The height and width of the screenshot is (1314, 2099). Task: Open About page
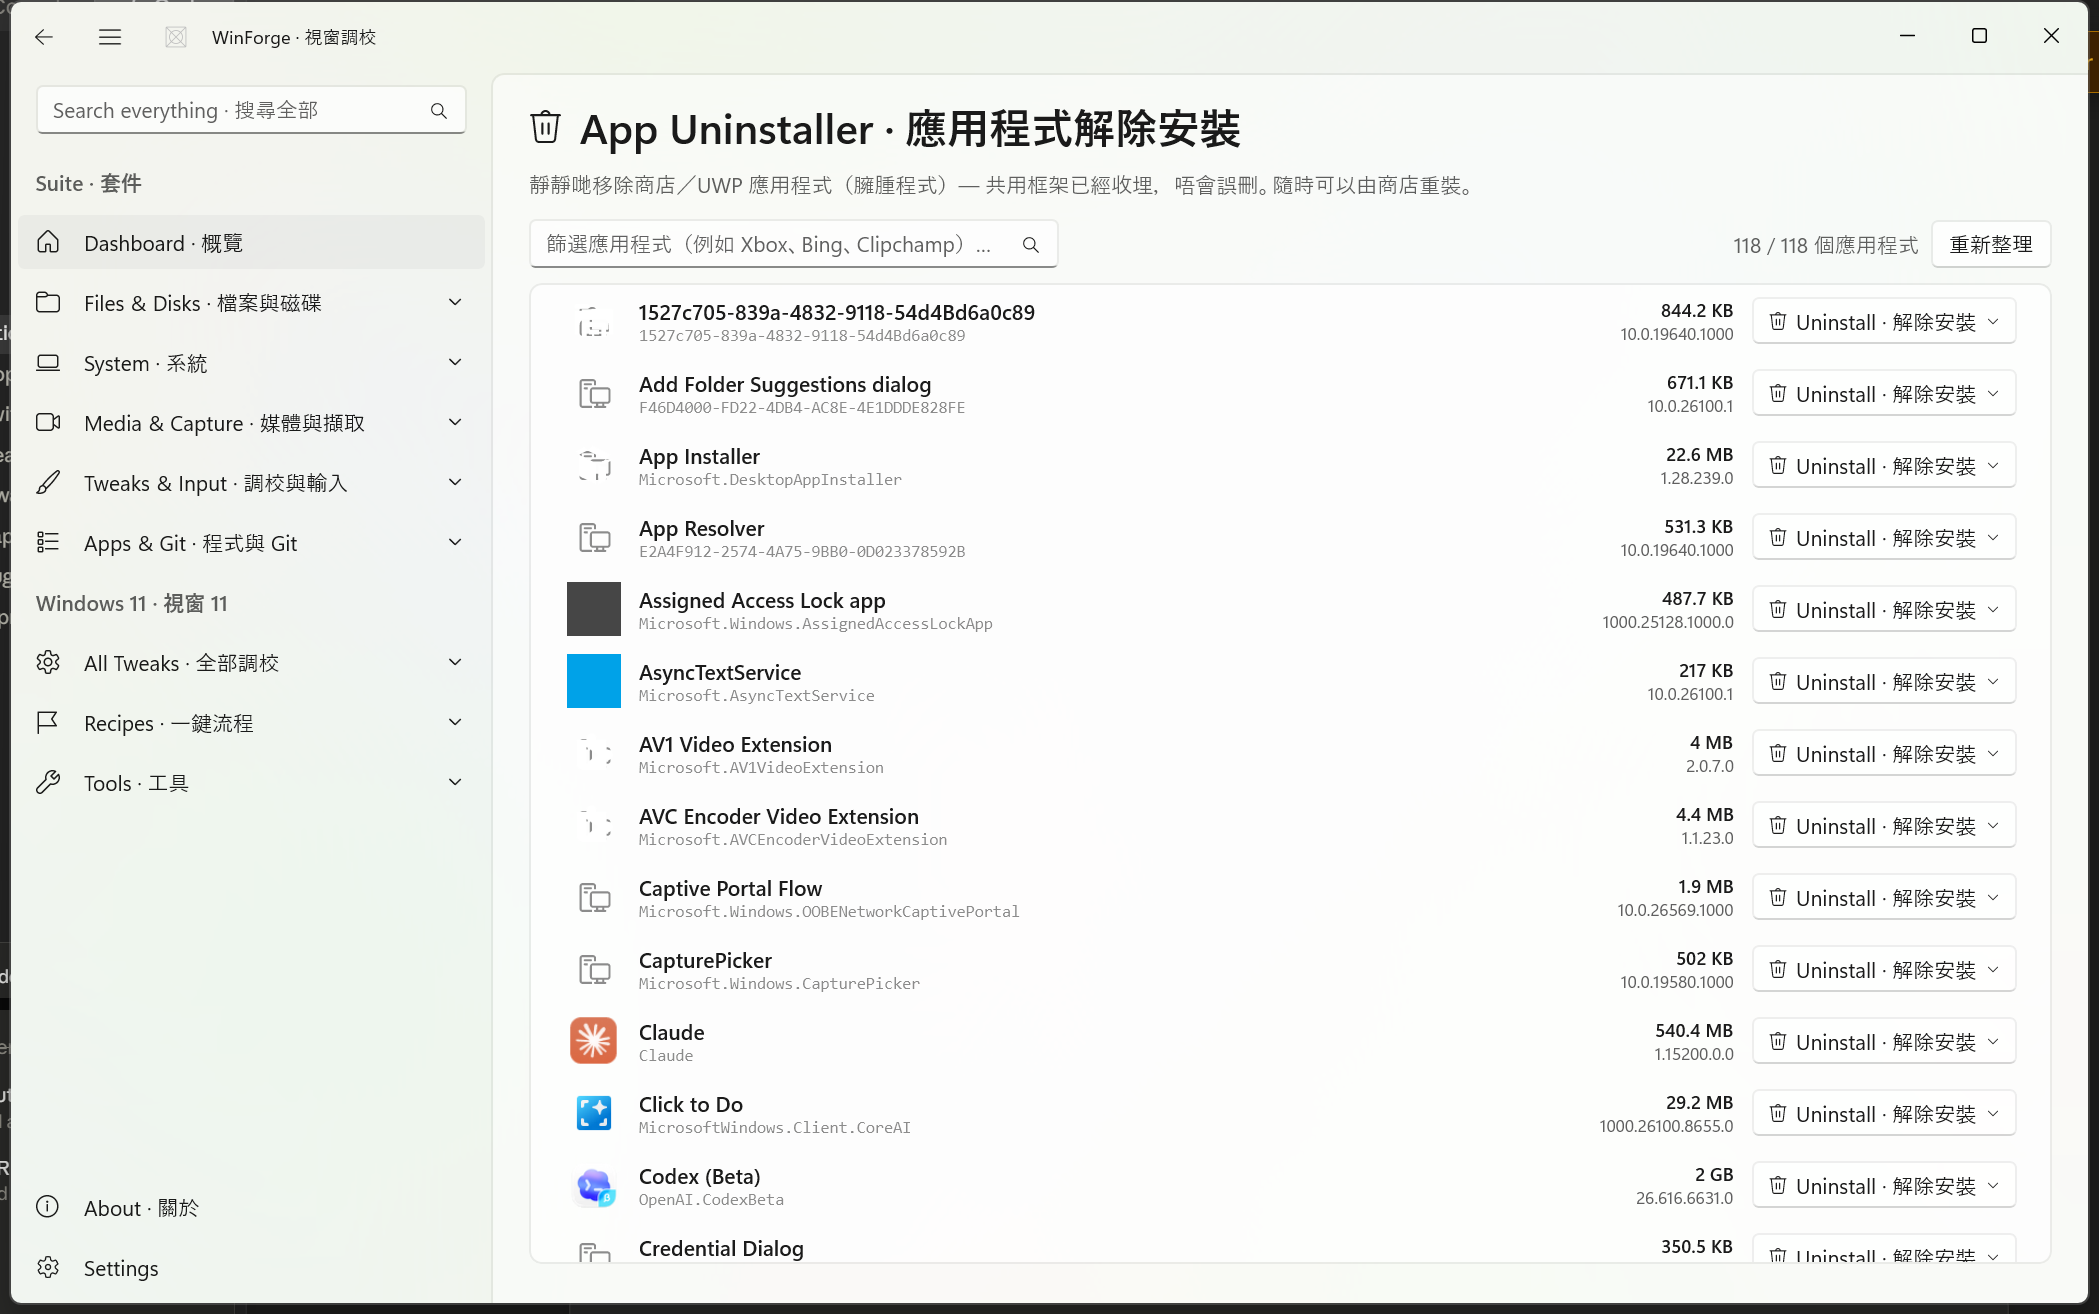tap(251, 1208)
